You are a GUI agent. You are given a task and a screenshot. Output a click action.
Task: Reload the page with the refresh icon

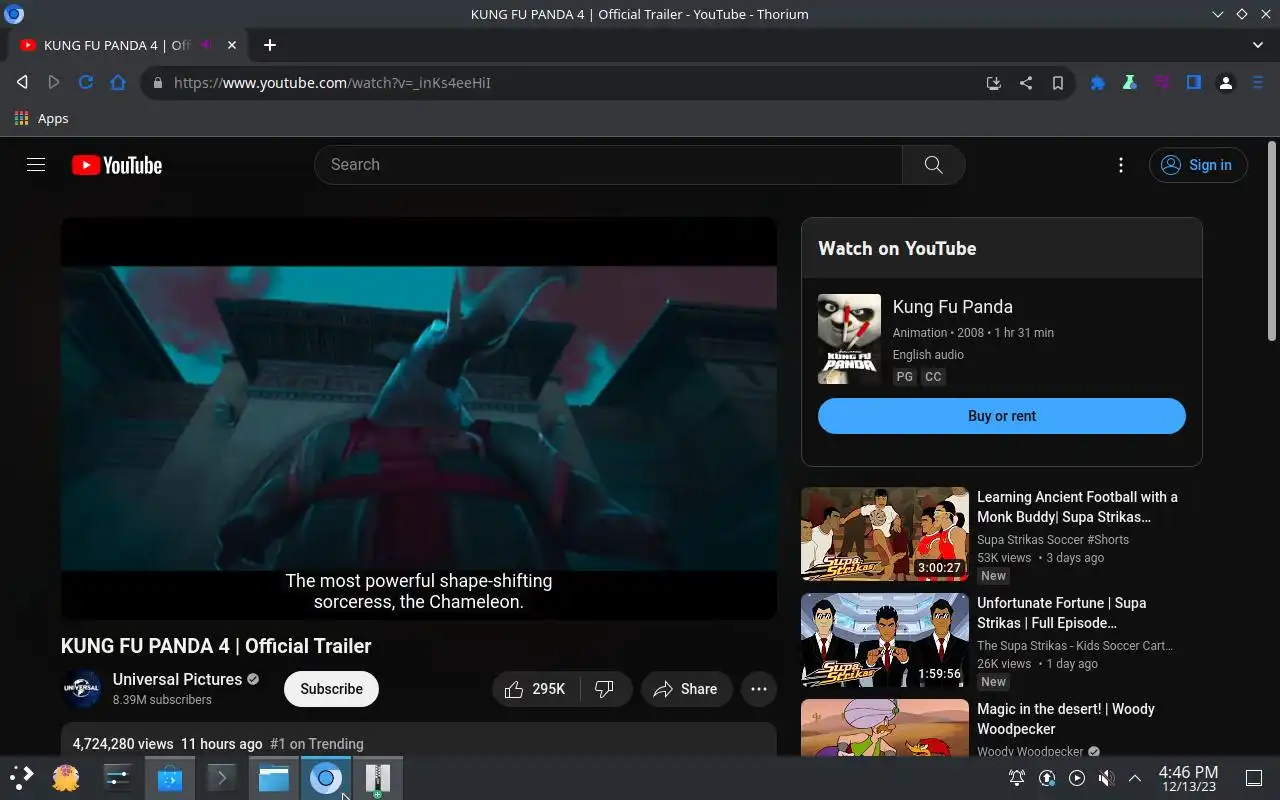pos(86,83)
